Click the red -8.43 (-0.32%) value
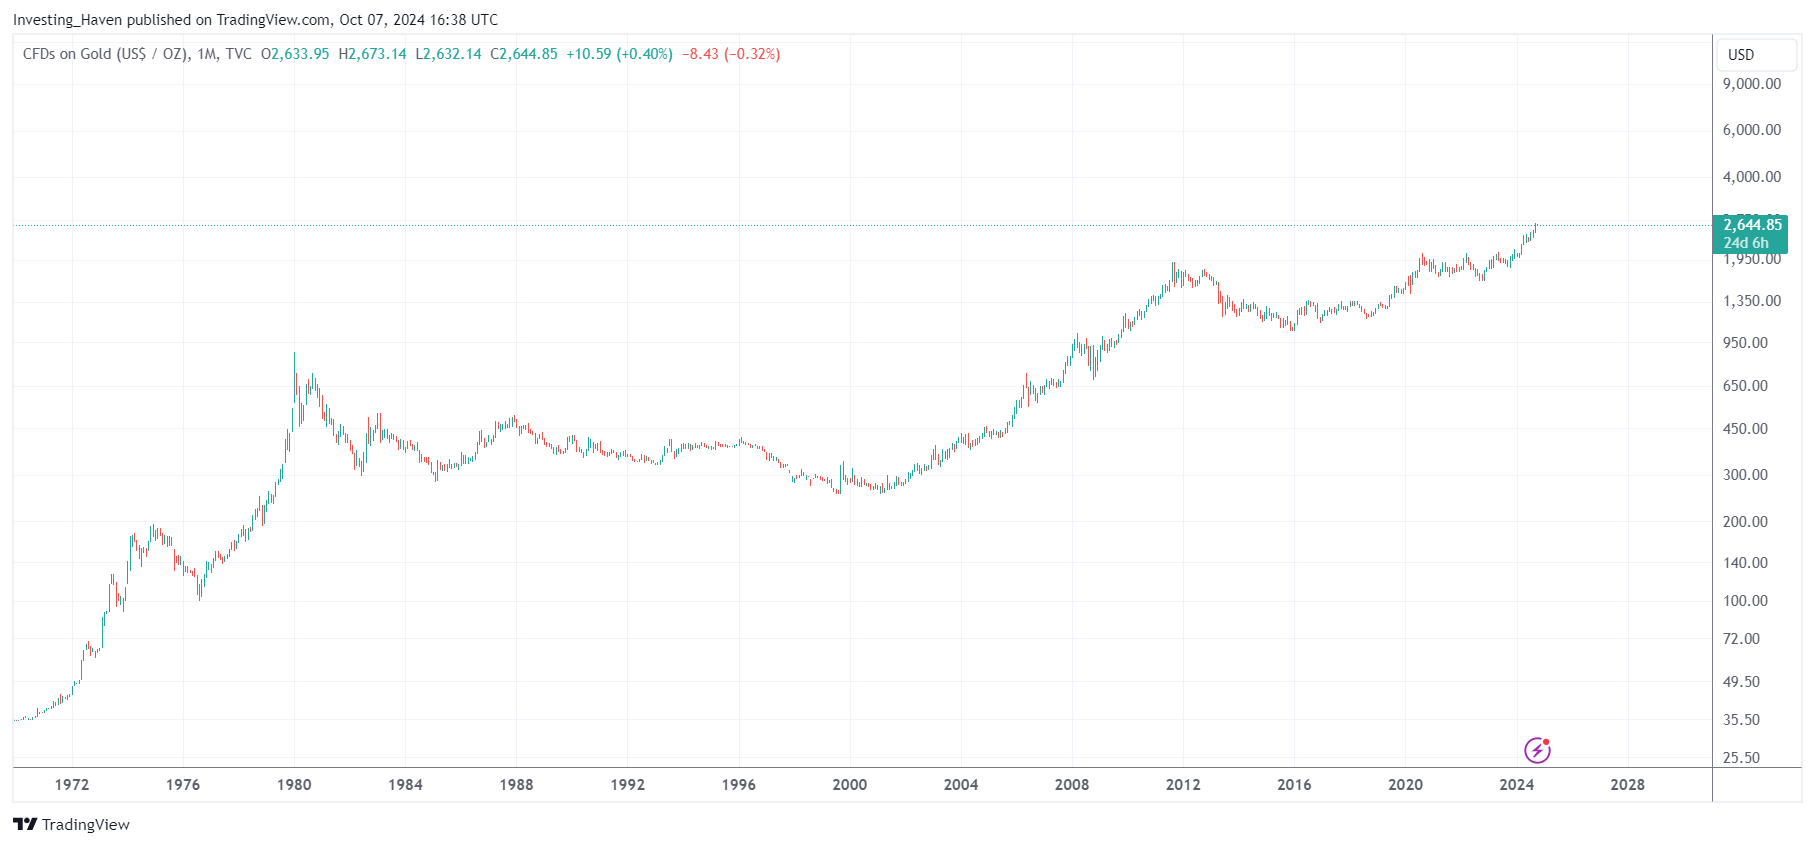Screen dimensions: 1815x846 (x=731, y=54)
